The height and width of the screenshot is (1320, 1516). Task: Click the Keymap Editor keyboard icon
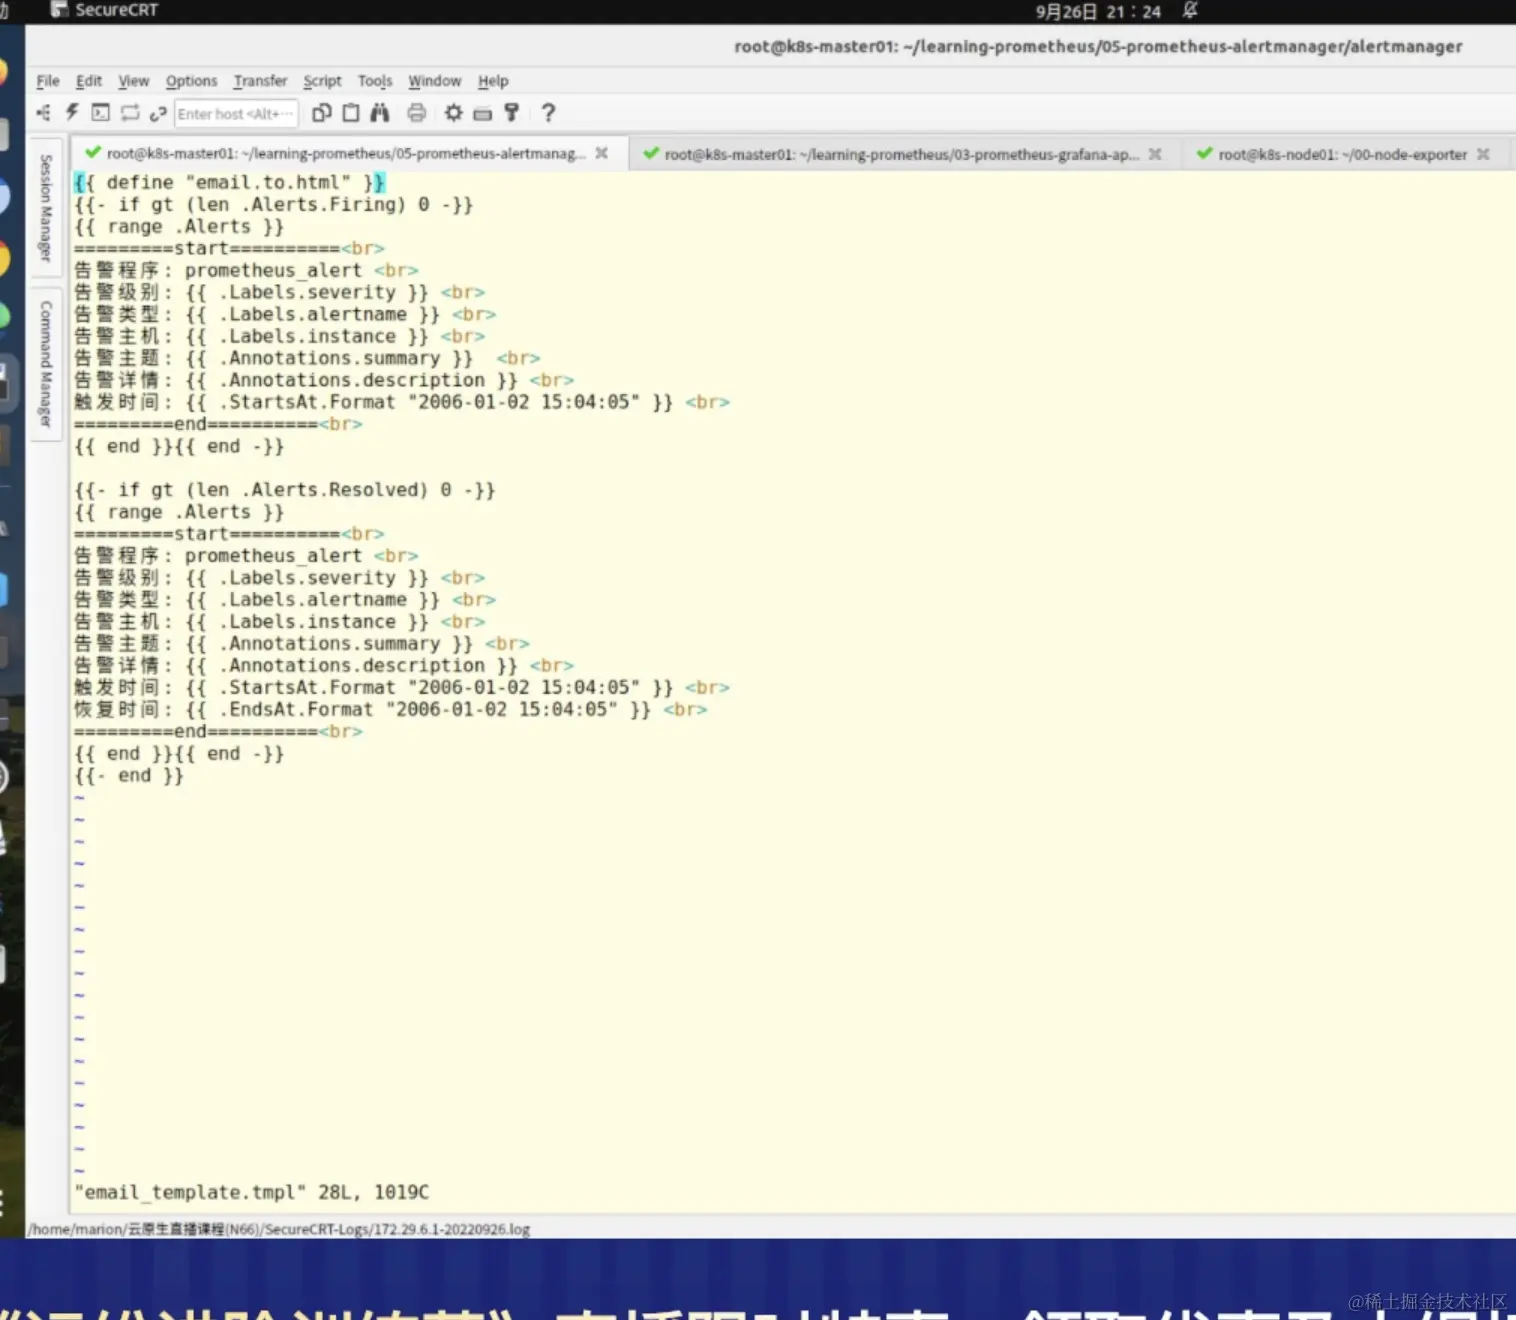[x=483, y=114]
